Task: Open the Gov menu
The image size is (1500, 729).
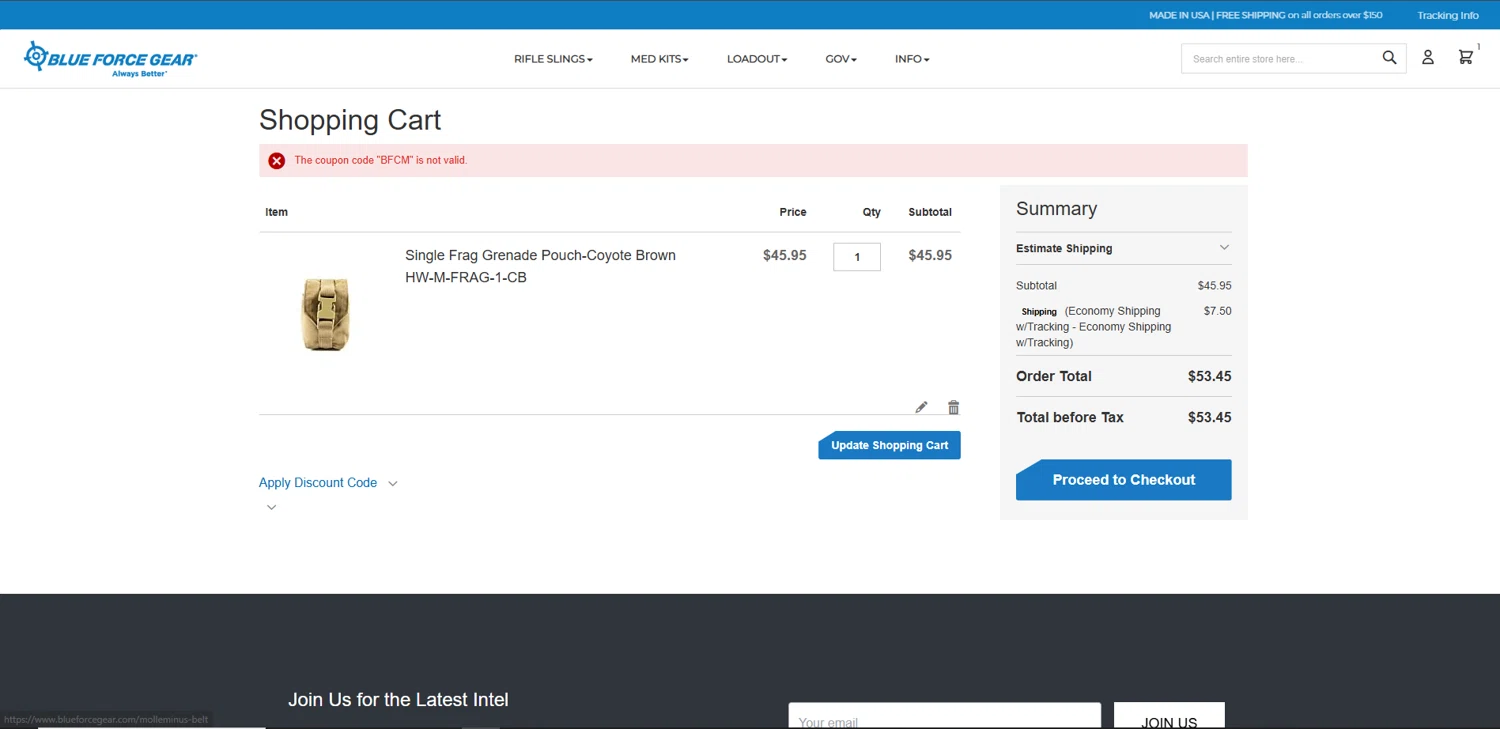Action: pyautogui.click(x=841, y=59)
